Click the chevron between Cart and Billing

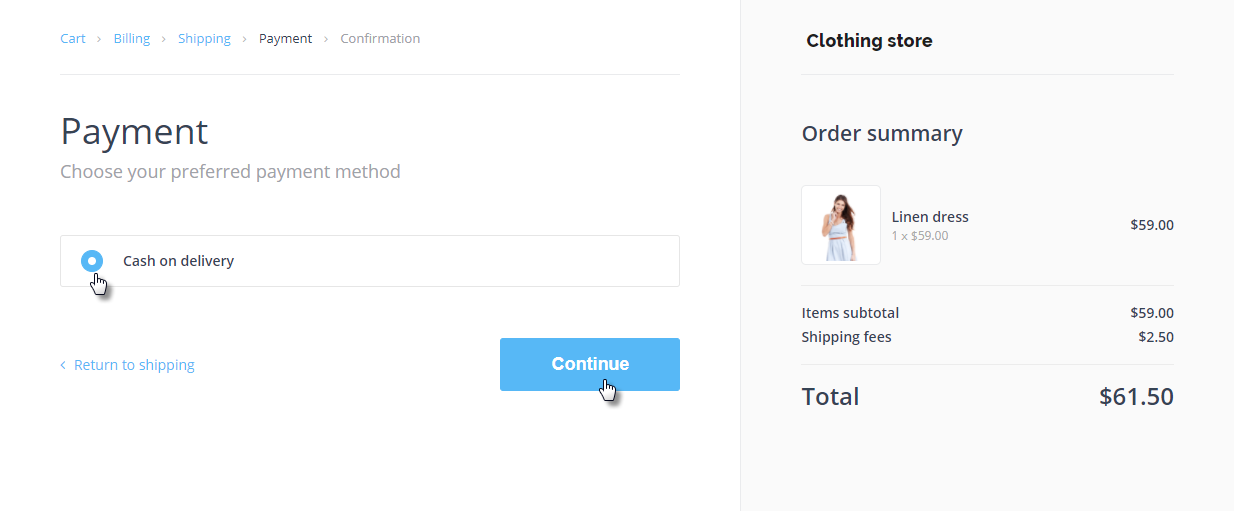tap(99, 39)
